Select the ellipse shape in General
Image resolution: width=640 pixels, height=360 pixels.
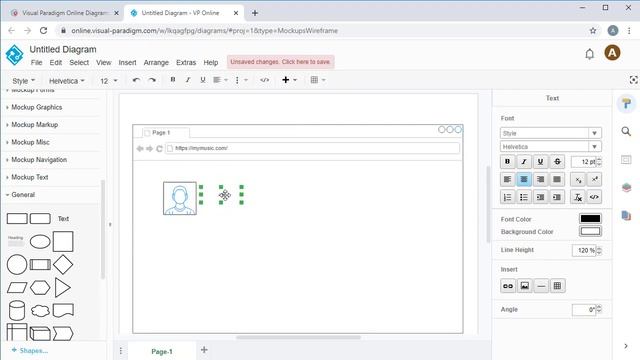click(x=40, y=242)
